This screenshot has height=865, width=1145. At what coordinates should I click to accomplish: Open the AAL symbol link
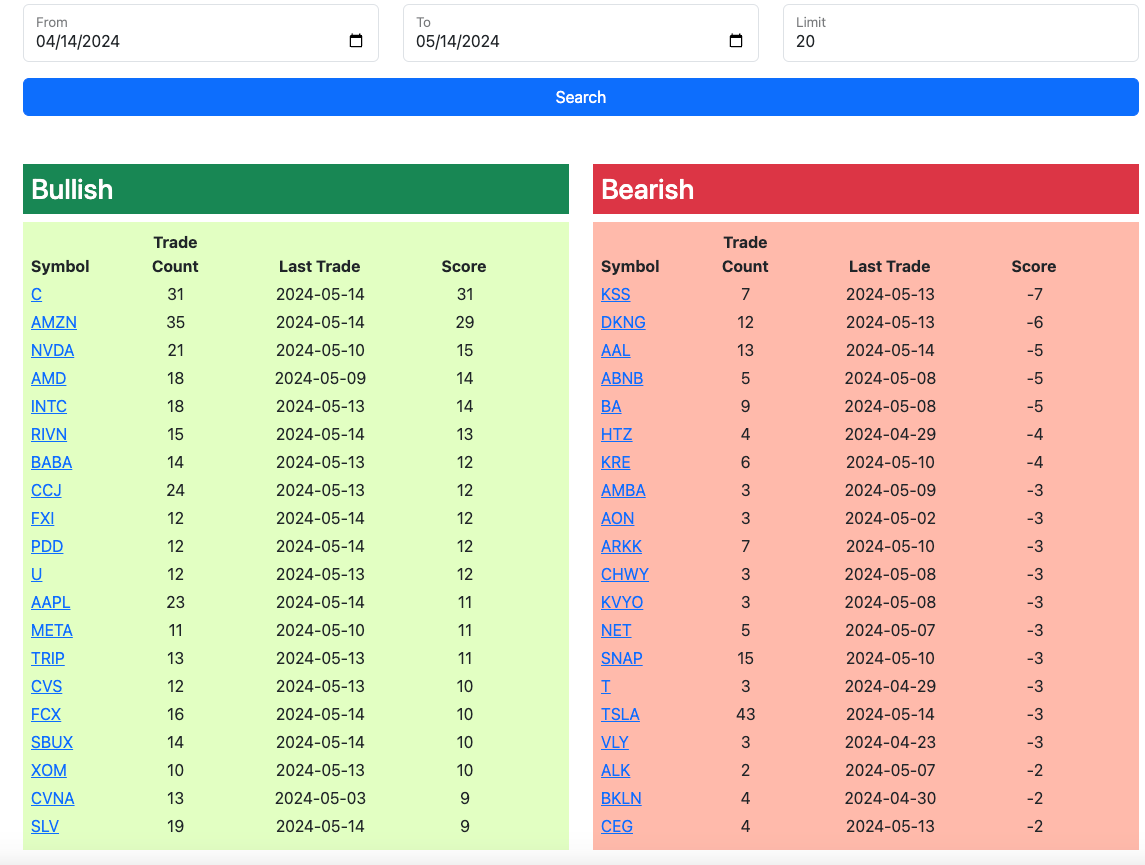point(616,350)
